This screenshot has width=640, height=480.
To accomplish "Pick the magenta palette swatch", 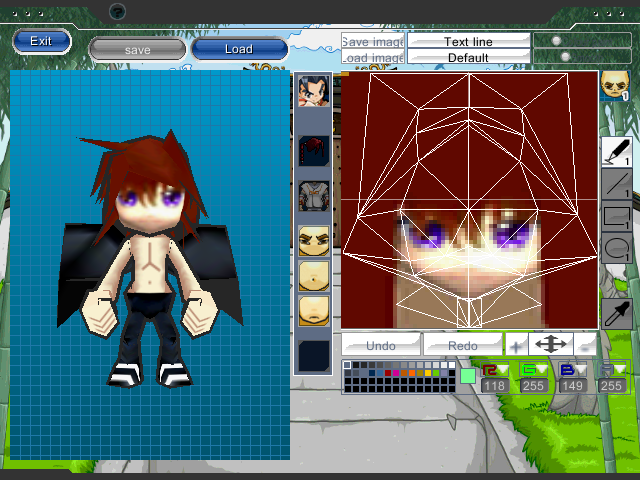I will [396, 373].
